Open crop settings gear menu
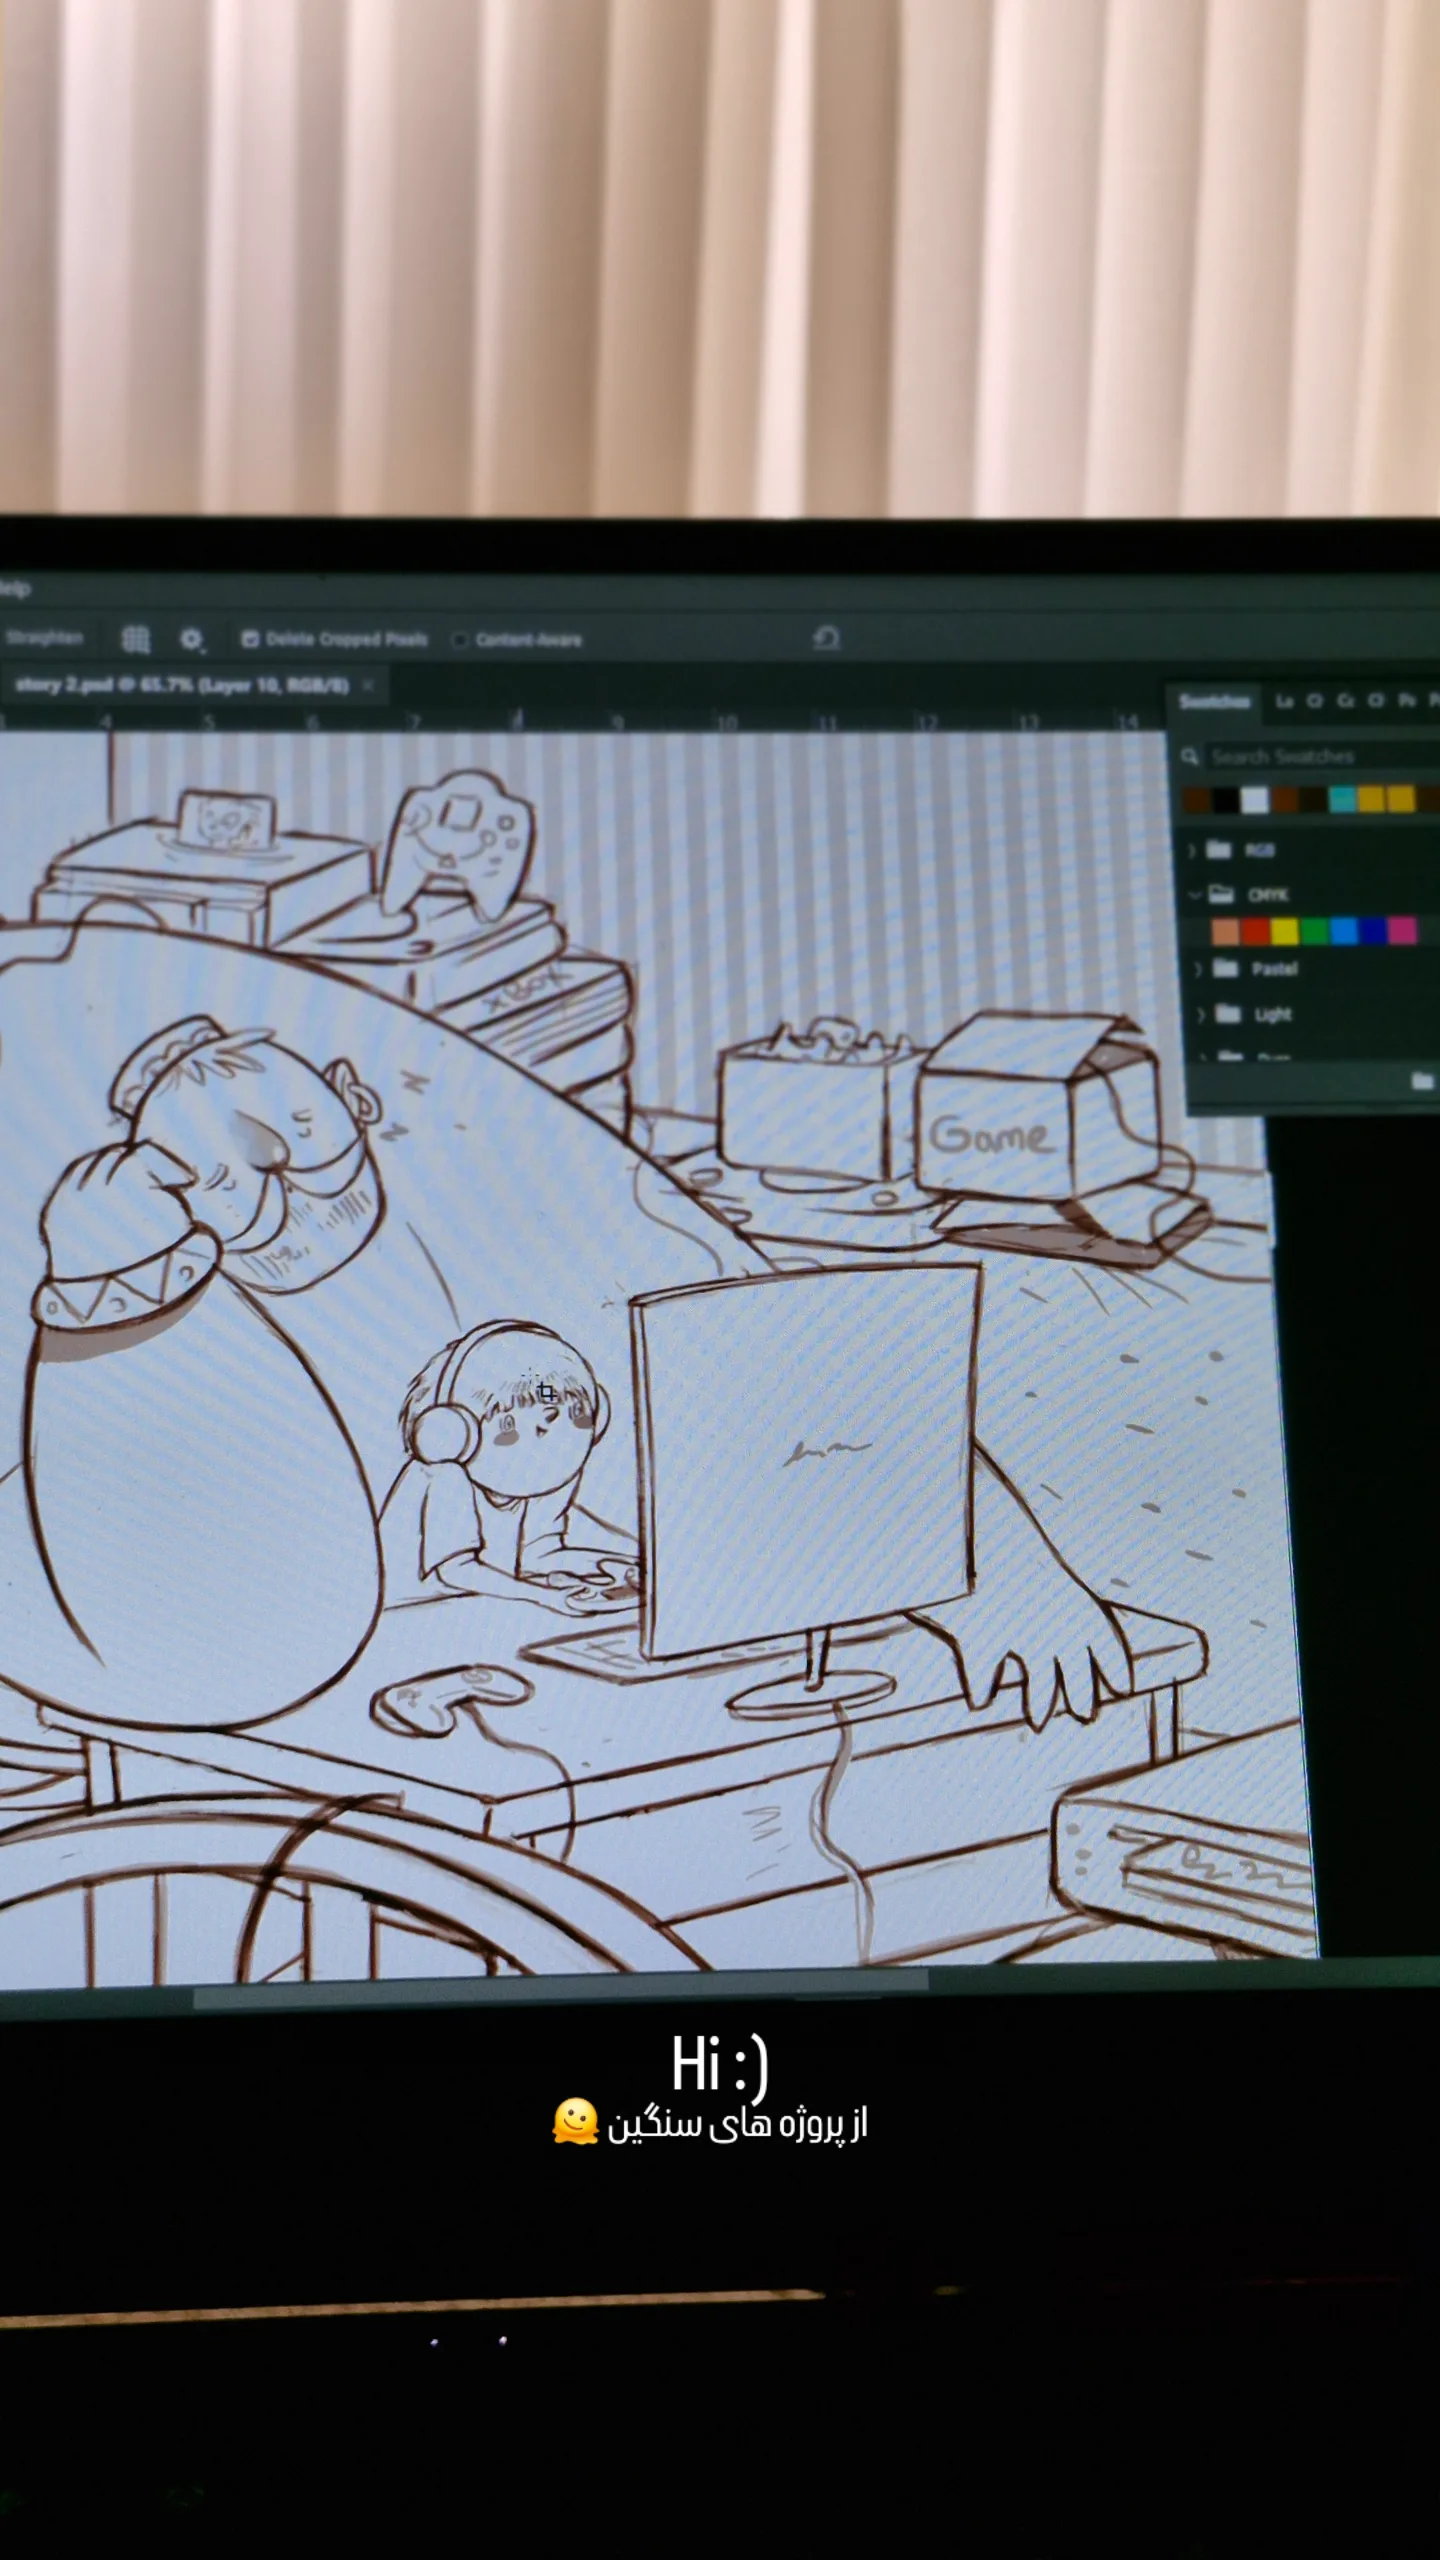The image size is (1440, 2560). point(191,639)
